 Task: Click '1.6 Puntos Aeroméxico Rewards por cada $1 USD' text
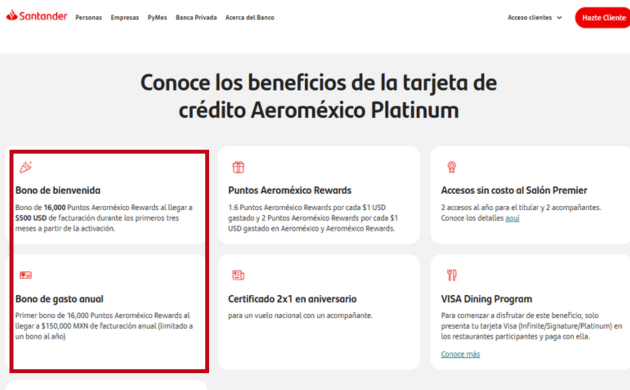coord(307,208)
